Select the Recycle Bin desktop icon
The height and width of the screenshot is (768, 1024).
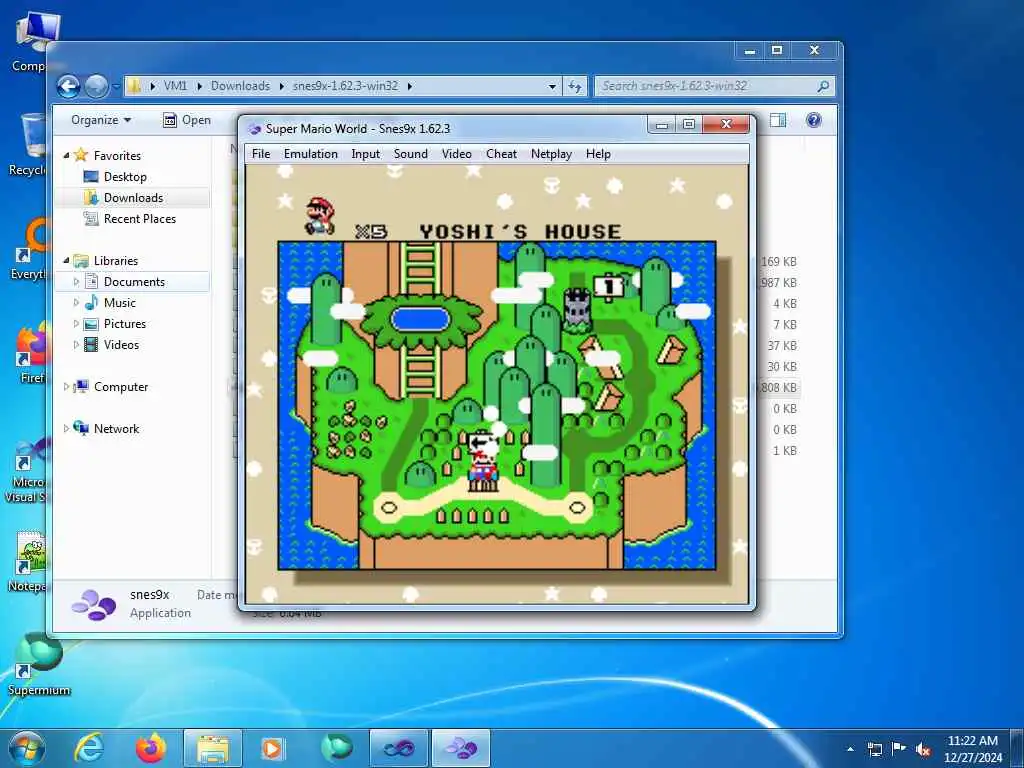(27, 145)
